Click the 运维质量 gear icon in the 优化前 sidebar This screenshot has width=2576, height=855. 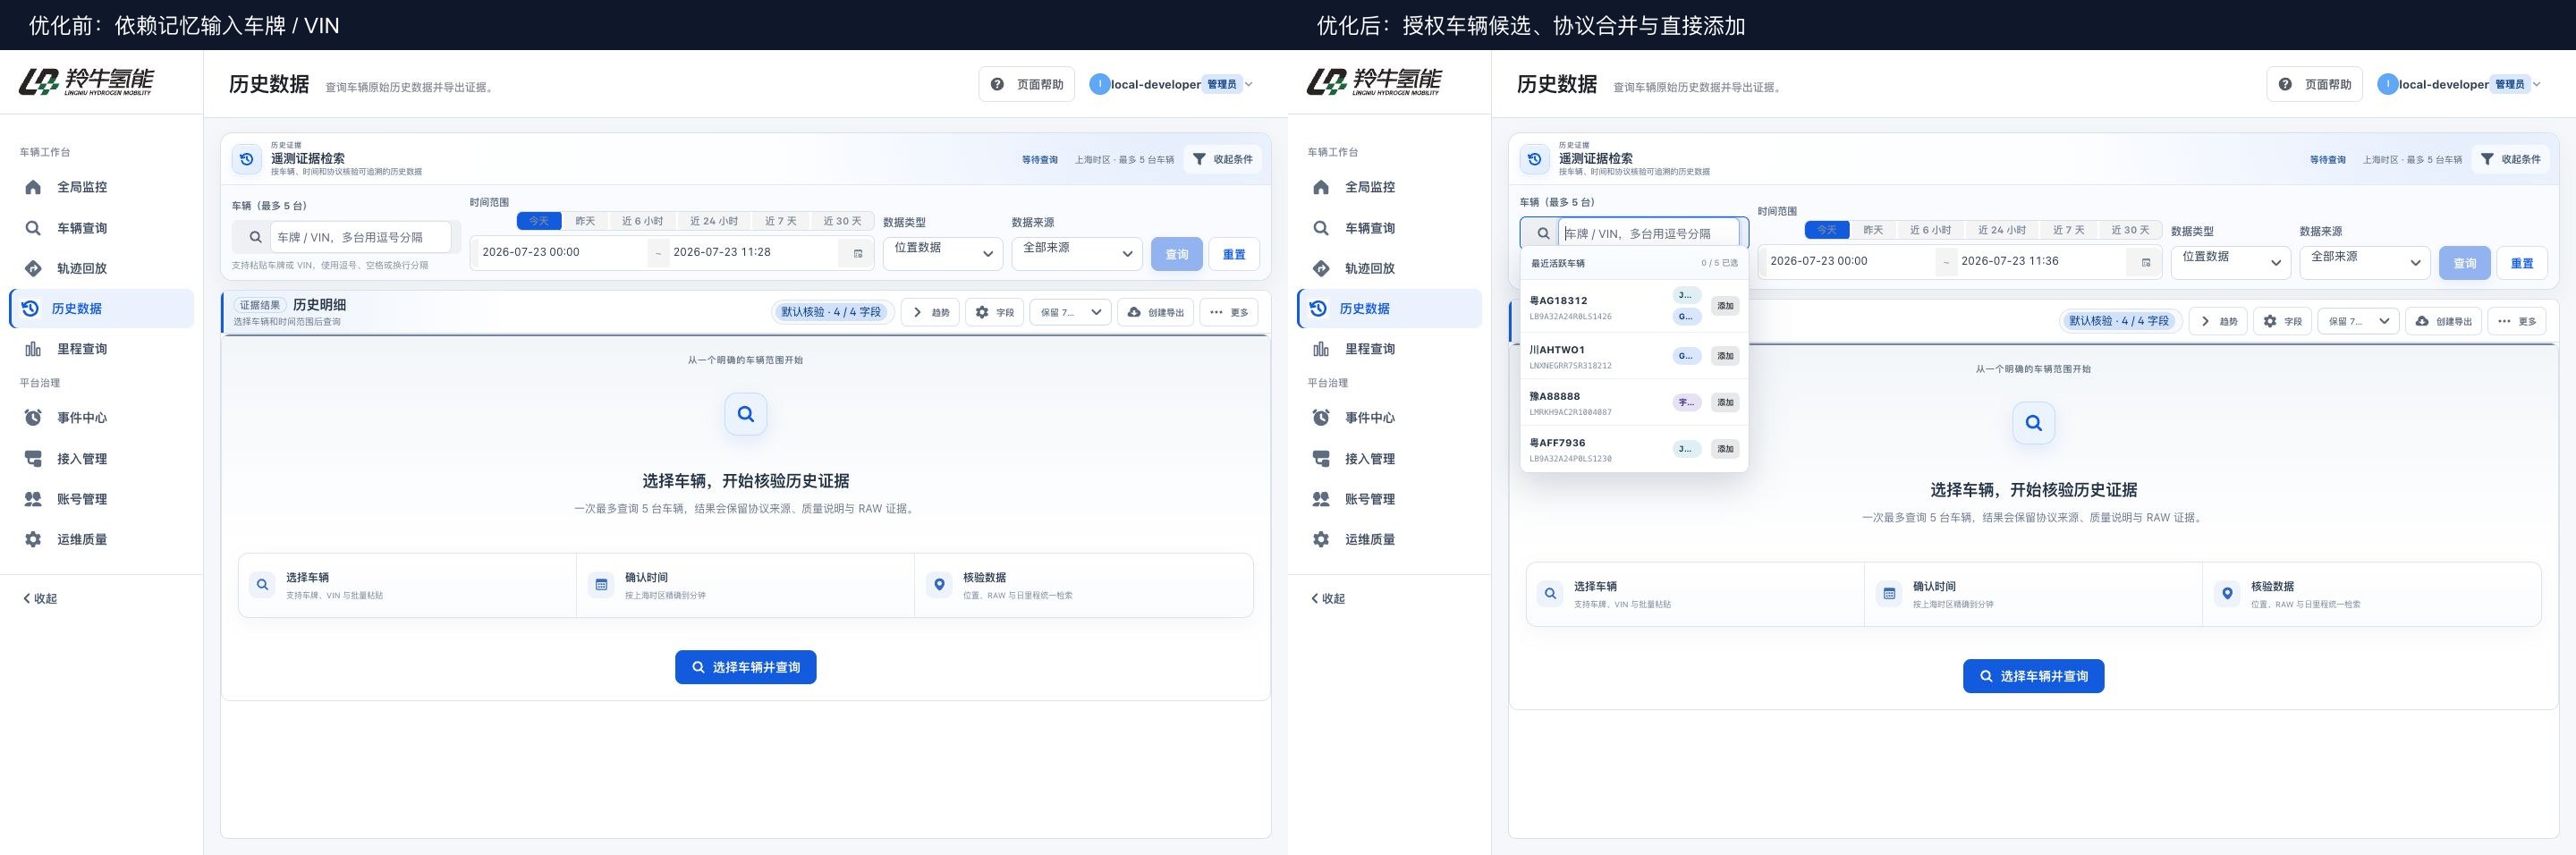click(x=33, y=539)
